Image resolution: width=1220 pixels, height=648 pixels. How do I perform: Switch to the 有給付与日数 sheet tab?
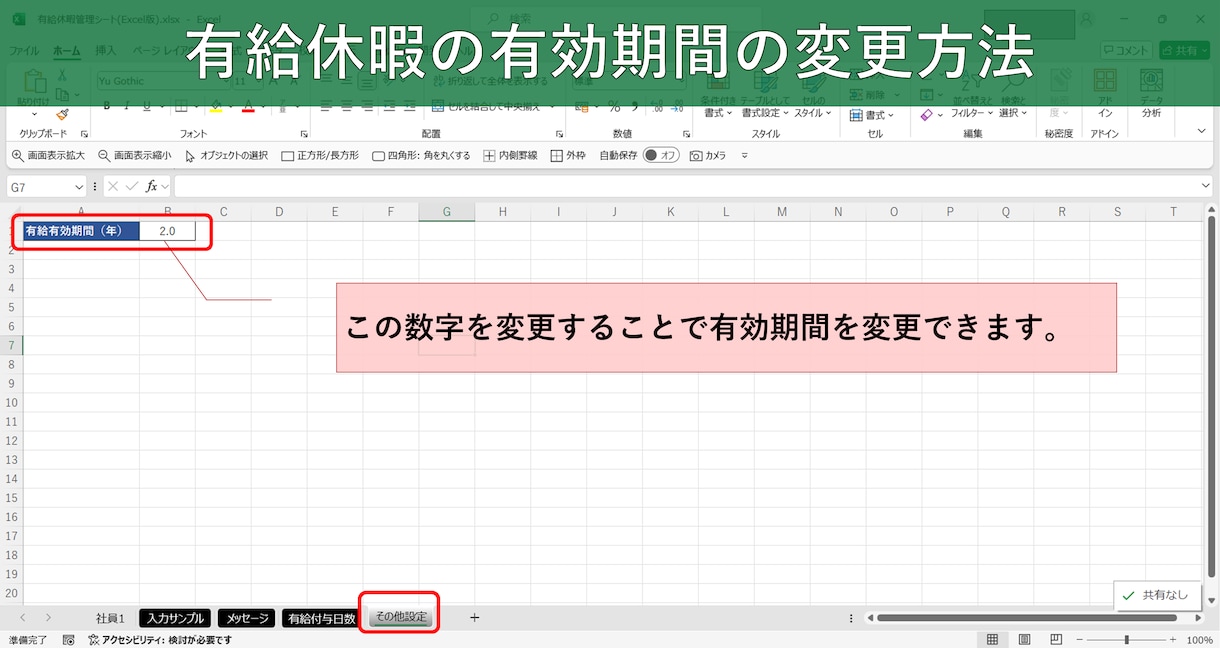[321, 618]
